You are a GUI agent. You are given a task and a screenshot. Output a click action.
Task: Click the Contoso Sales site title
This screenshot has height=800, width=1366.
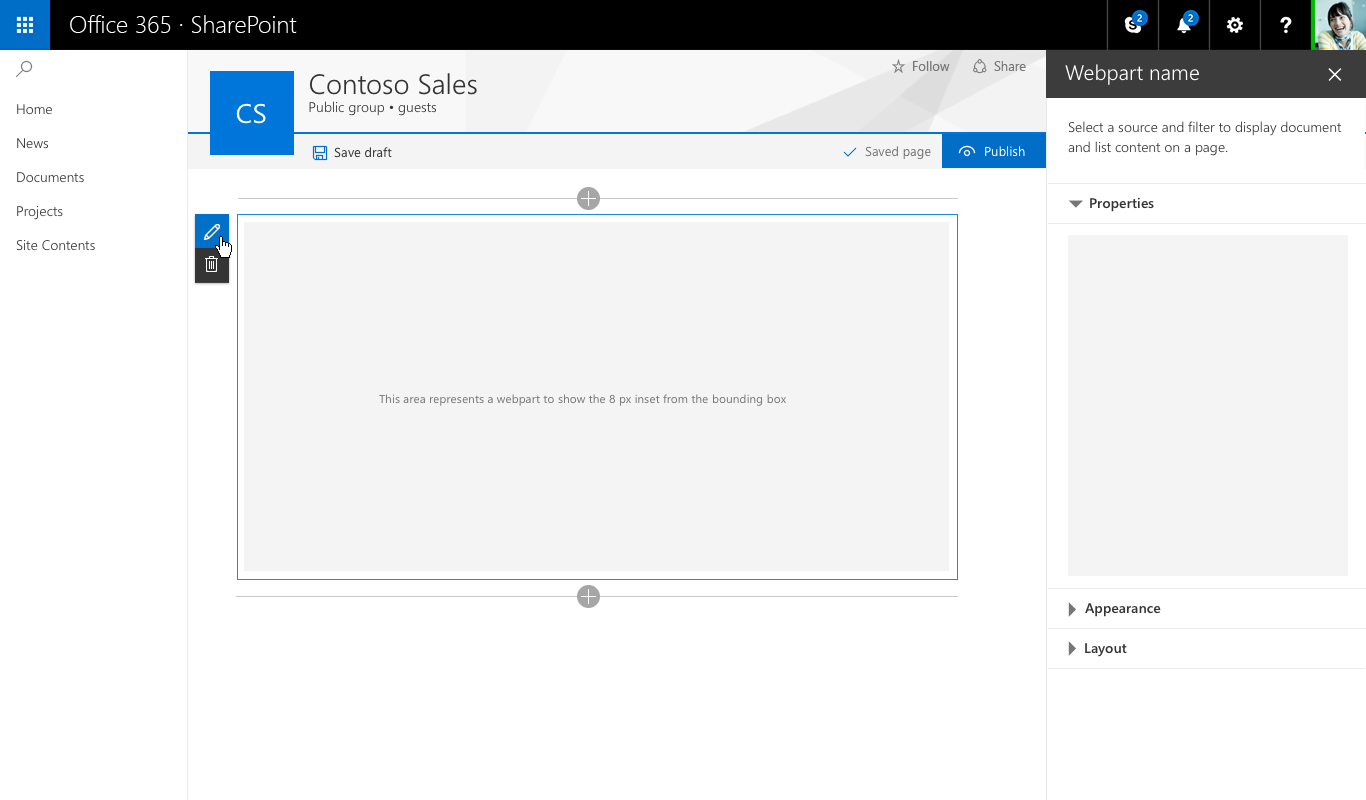[x=393, y=84]
